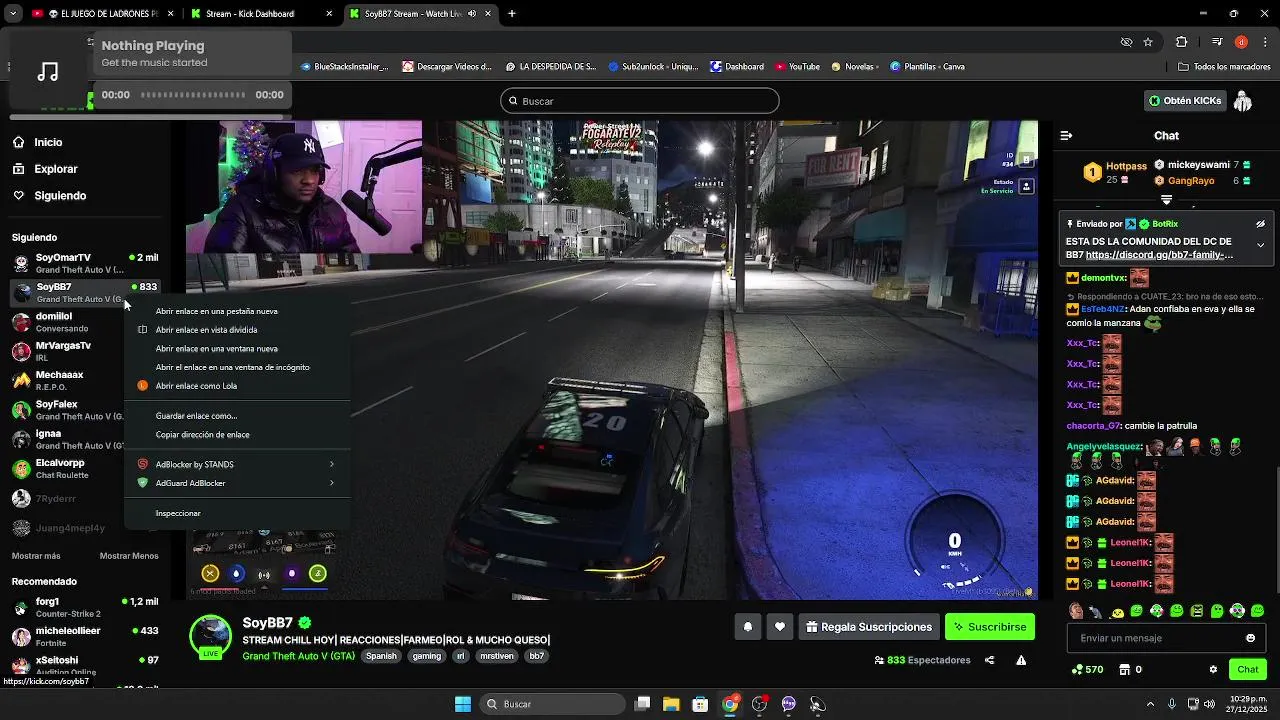The height and width of the screenshot is (720, 1280).
Task: Choose Abrir enlace en una ventana nueva
Action: point(238,349)
